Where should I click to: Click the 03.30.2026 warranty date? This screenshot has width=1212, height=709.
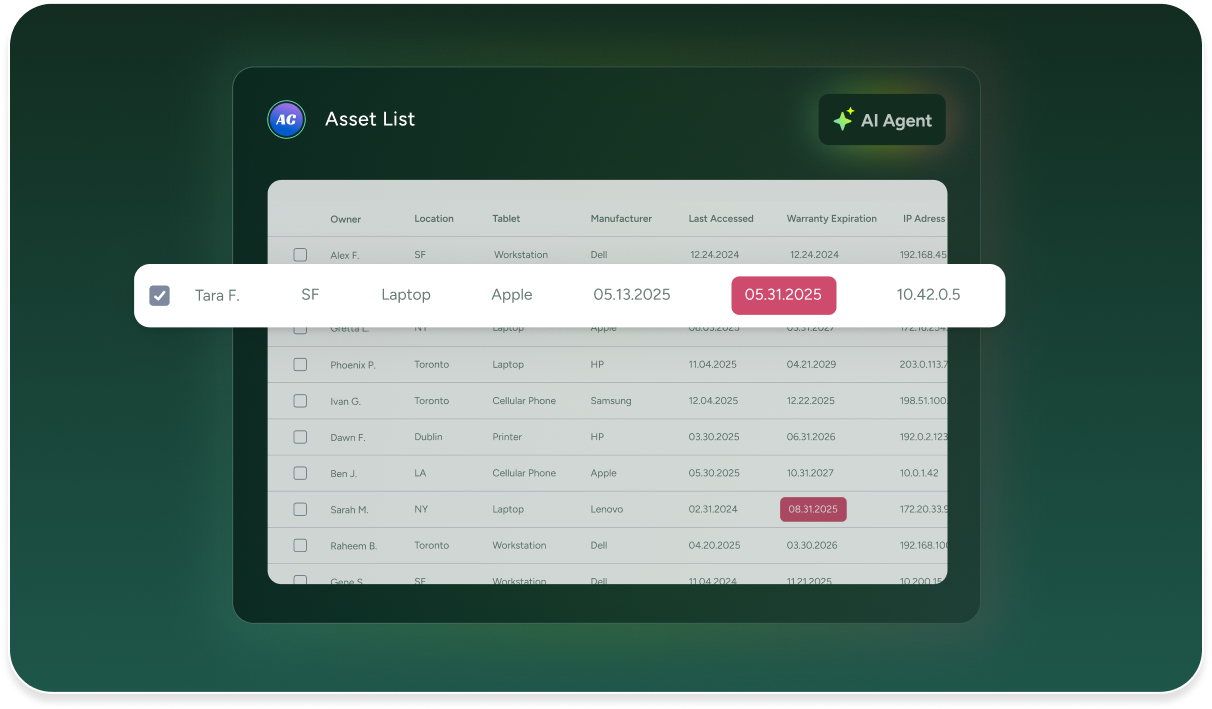(812, 545)
